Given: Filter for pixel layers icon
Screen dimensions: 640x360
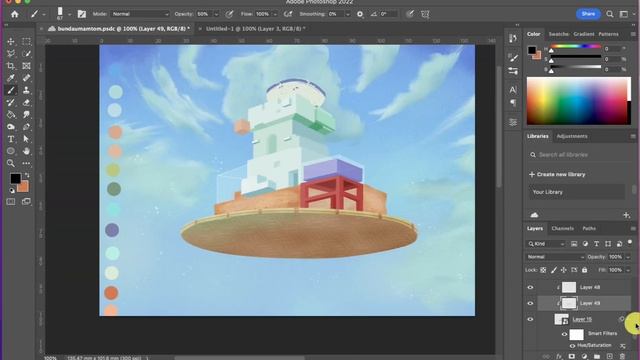Looking at the screenshot, I should 574,244.
